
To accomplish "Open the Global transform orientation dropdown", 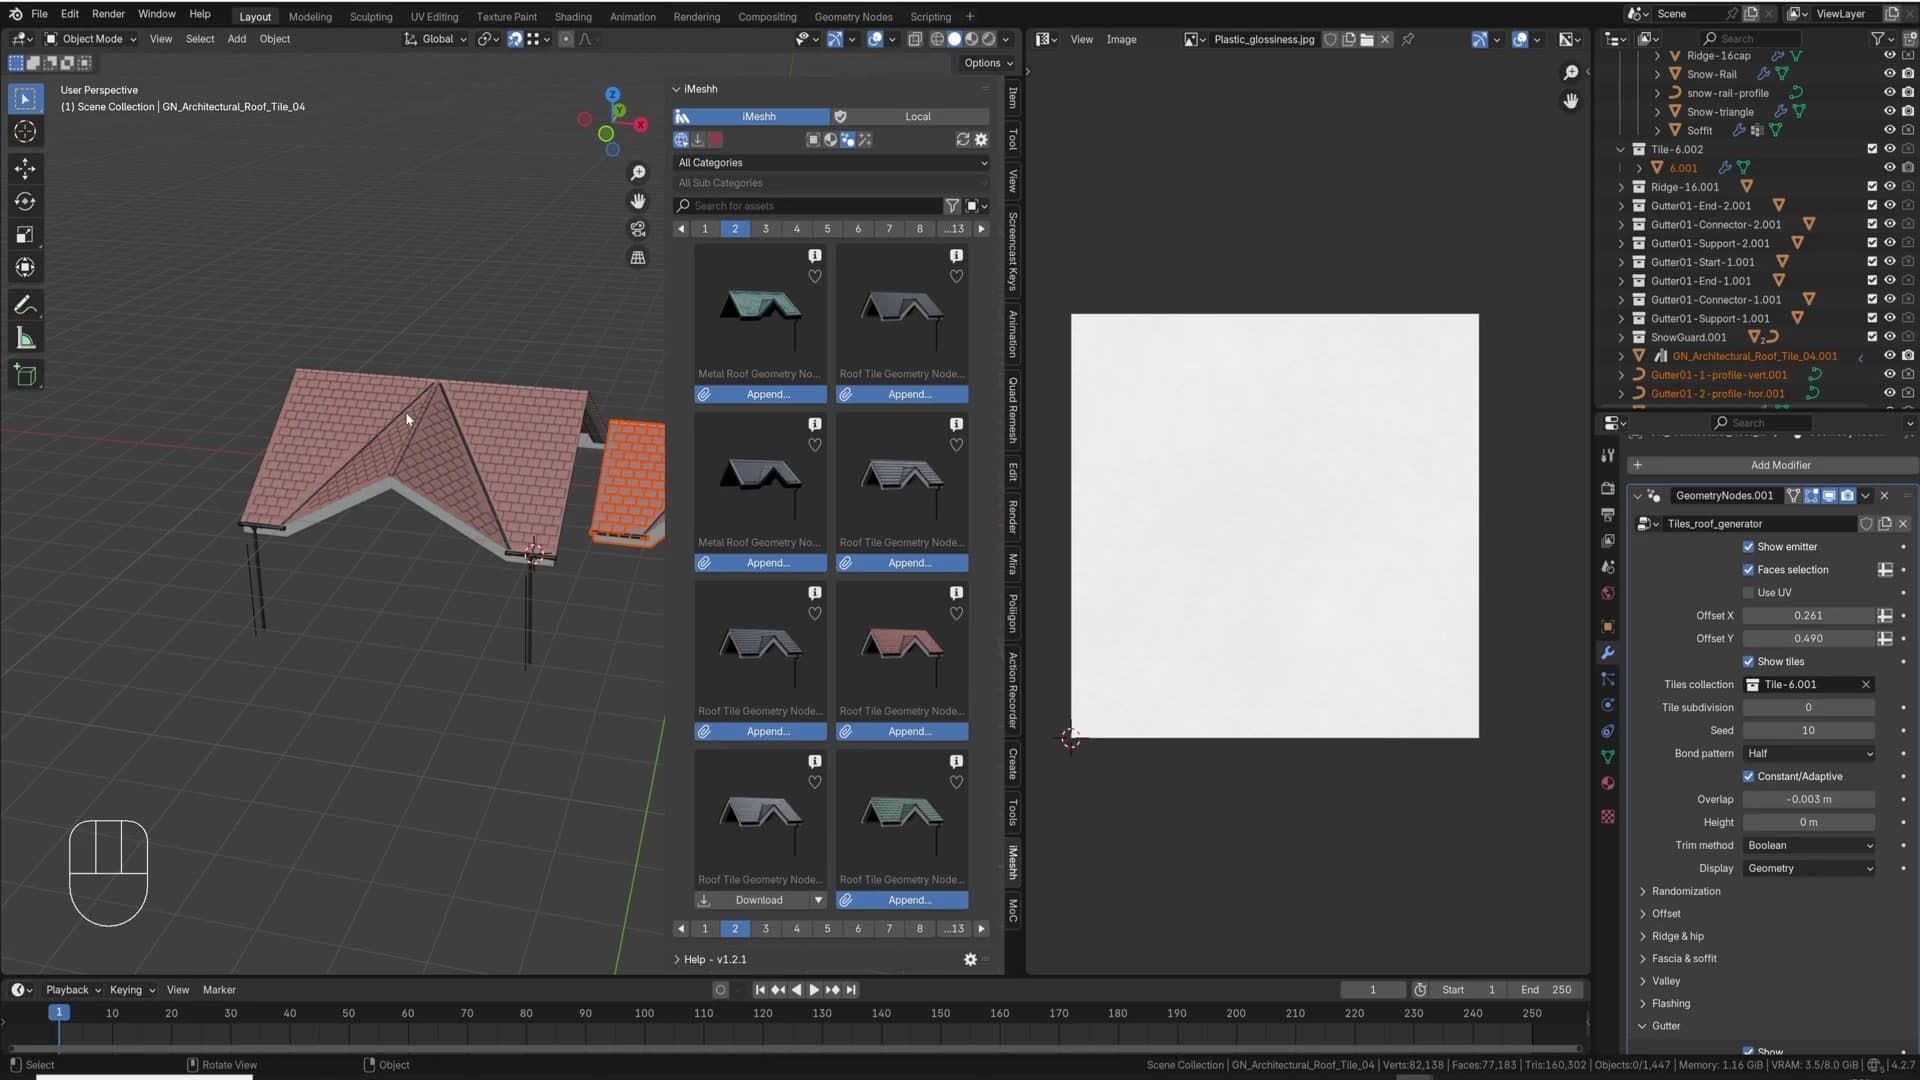I will point(436,39).
